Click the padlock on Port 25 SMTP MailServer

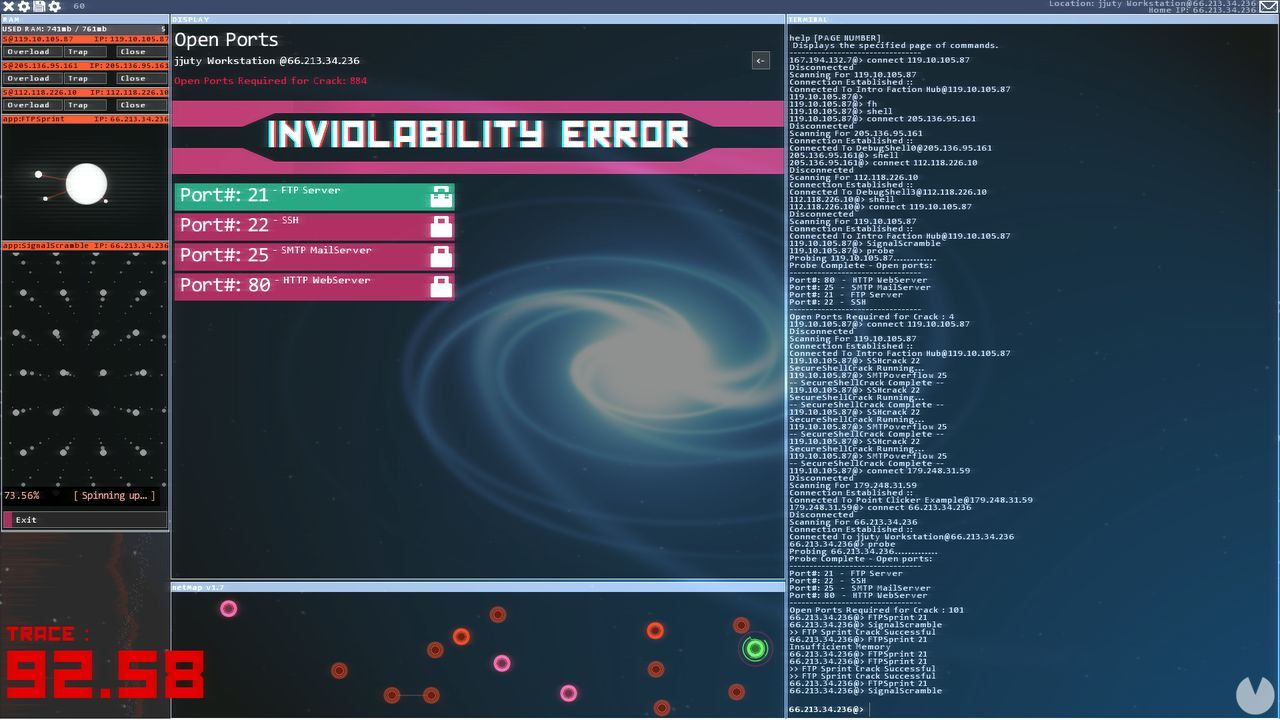pyautogui.click(x=440, y=255)
